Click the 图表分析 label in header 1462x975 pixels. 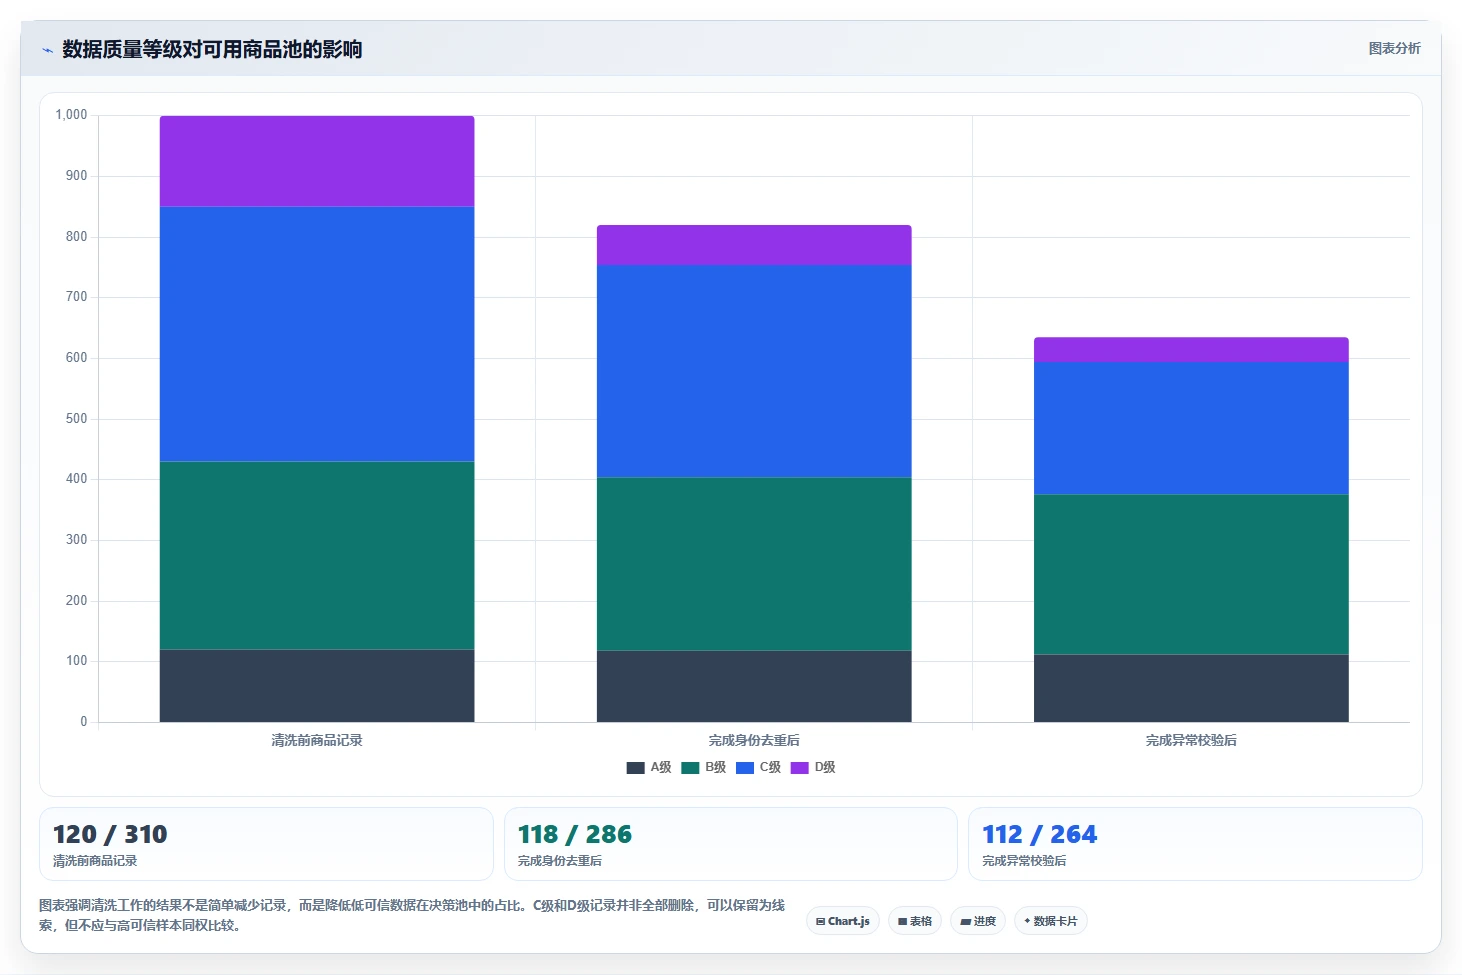pos(1394,48)
